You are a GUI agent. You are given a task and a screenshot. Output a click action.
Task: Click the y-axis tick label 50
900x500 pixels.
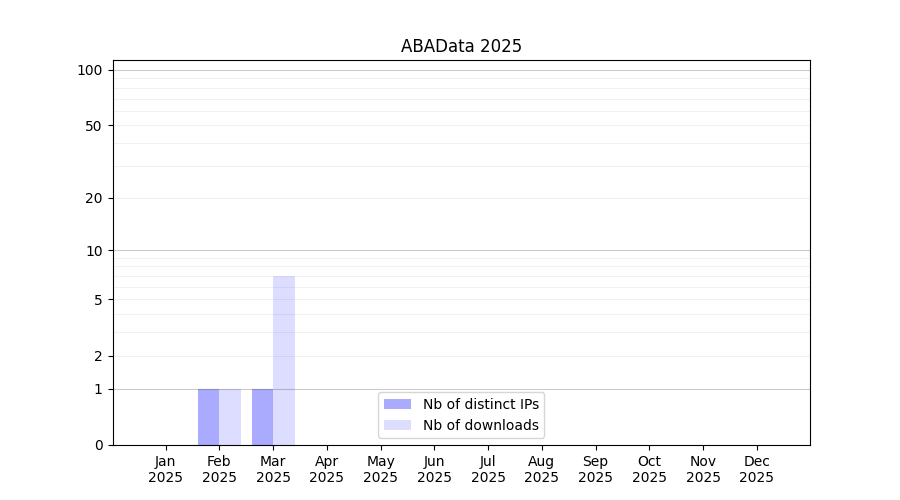[x=93, y=126]
